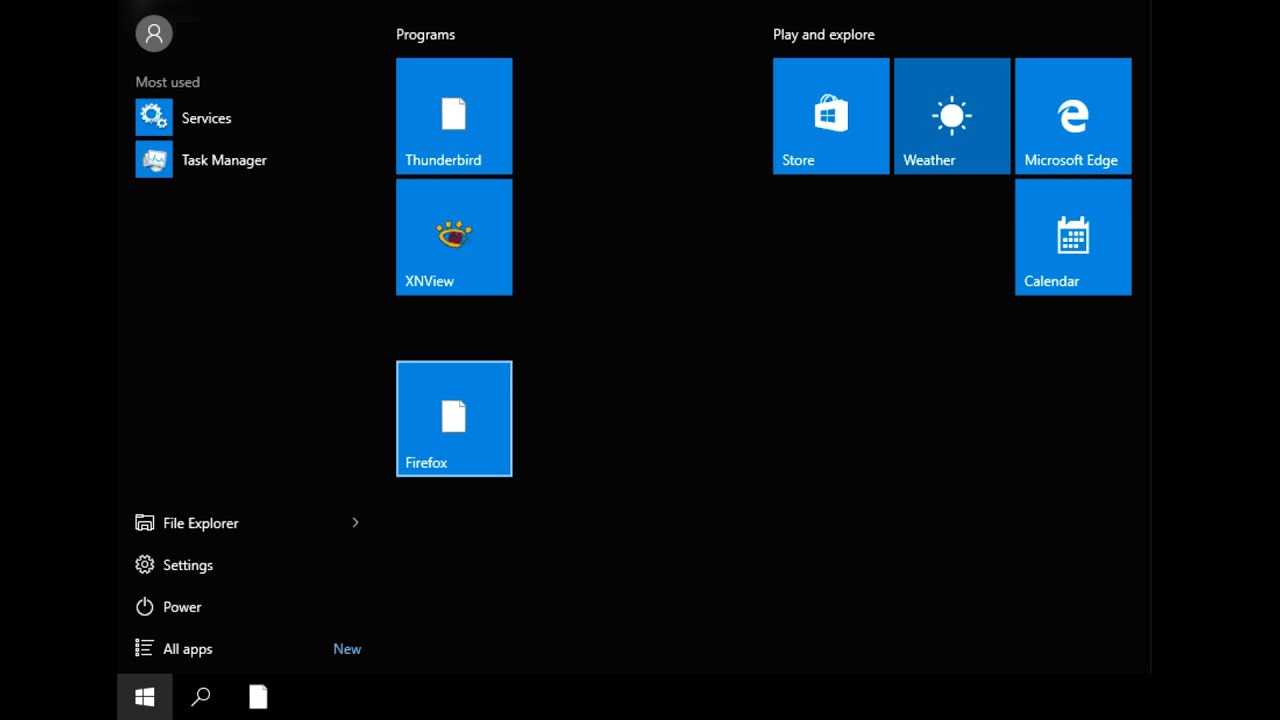Launch the XNView tile
This screenshot has width=1280, height=720.
454,237
